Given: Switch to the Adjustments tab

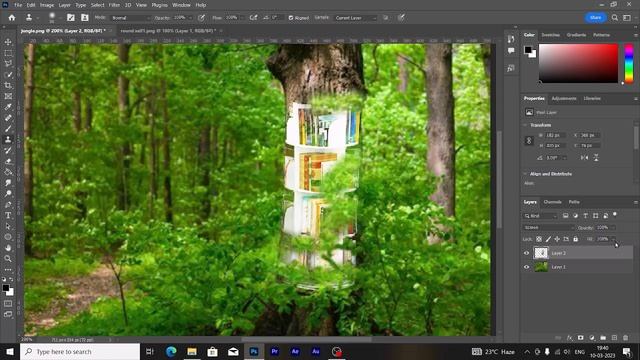Looking at the screenshot, I should [x=564, y=98].
